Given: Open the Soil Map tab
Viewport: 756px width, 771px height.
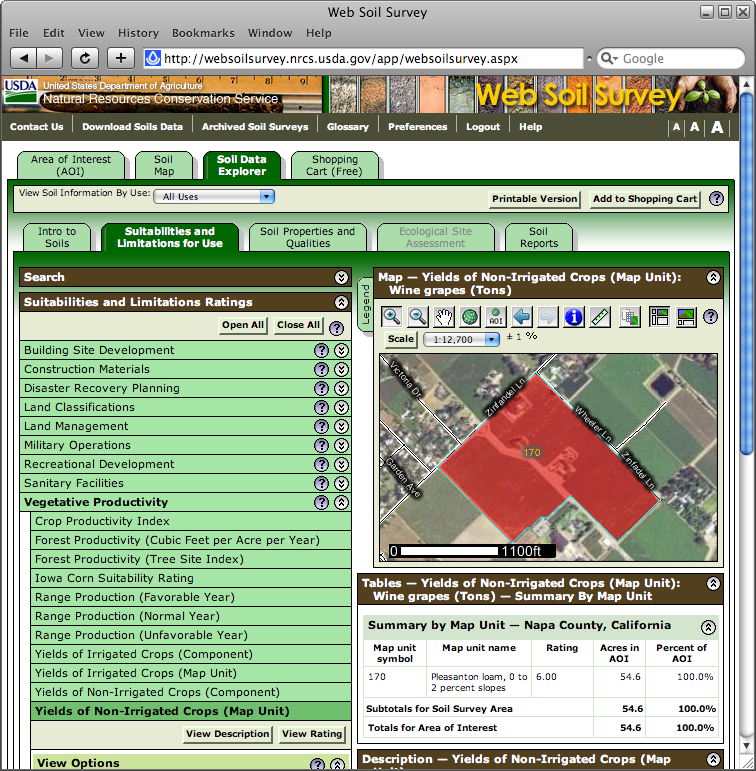Looking at the screenshot, I should [163, 165].
